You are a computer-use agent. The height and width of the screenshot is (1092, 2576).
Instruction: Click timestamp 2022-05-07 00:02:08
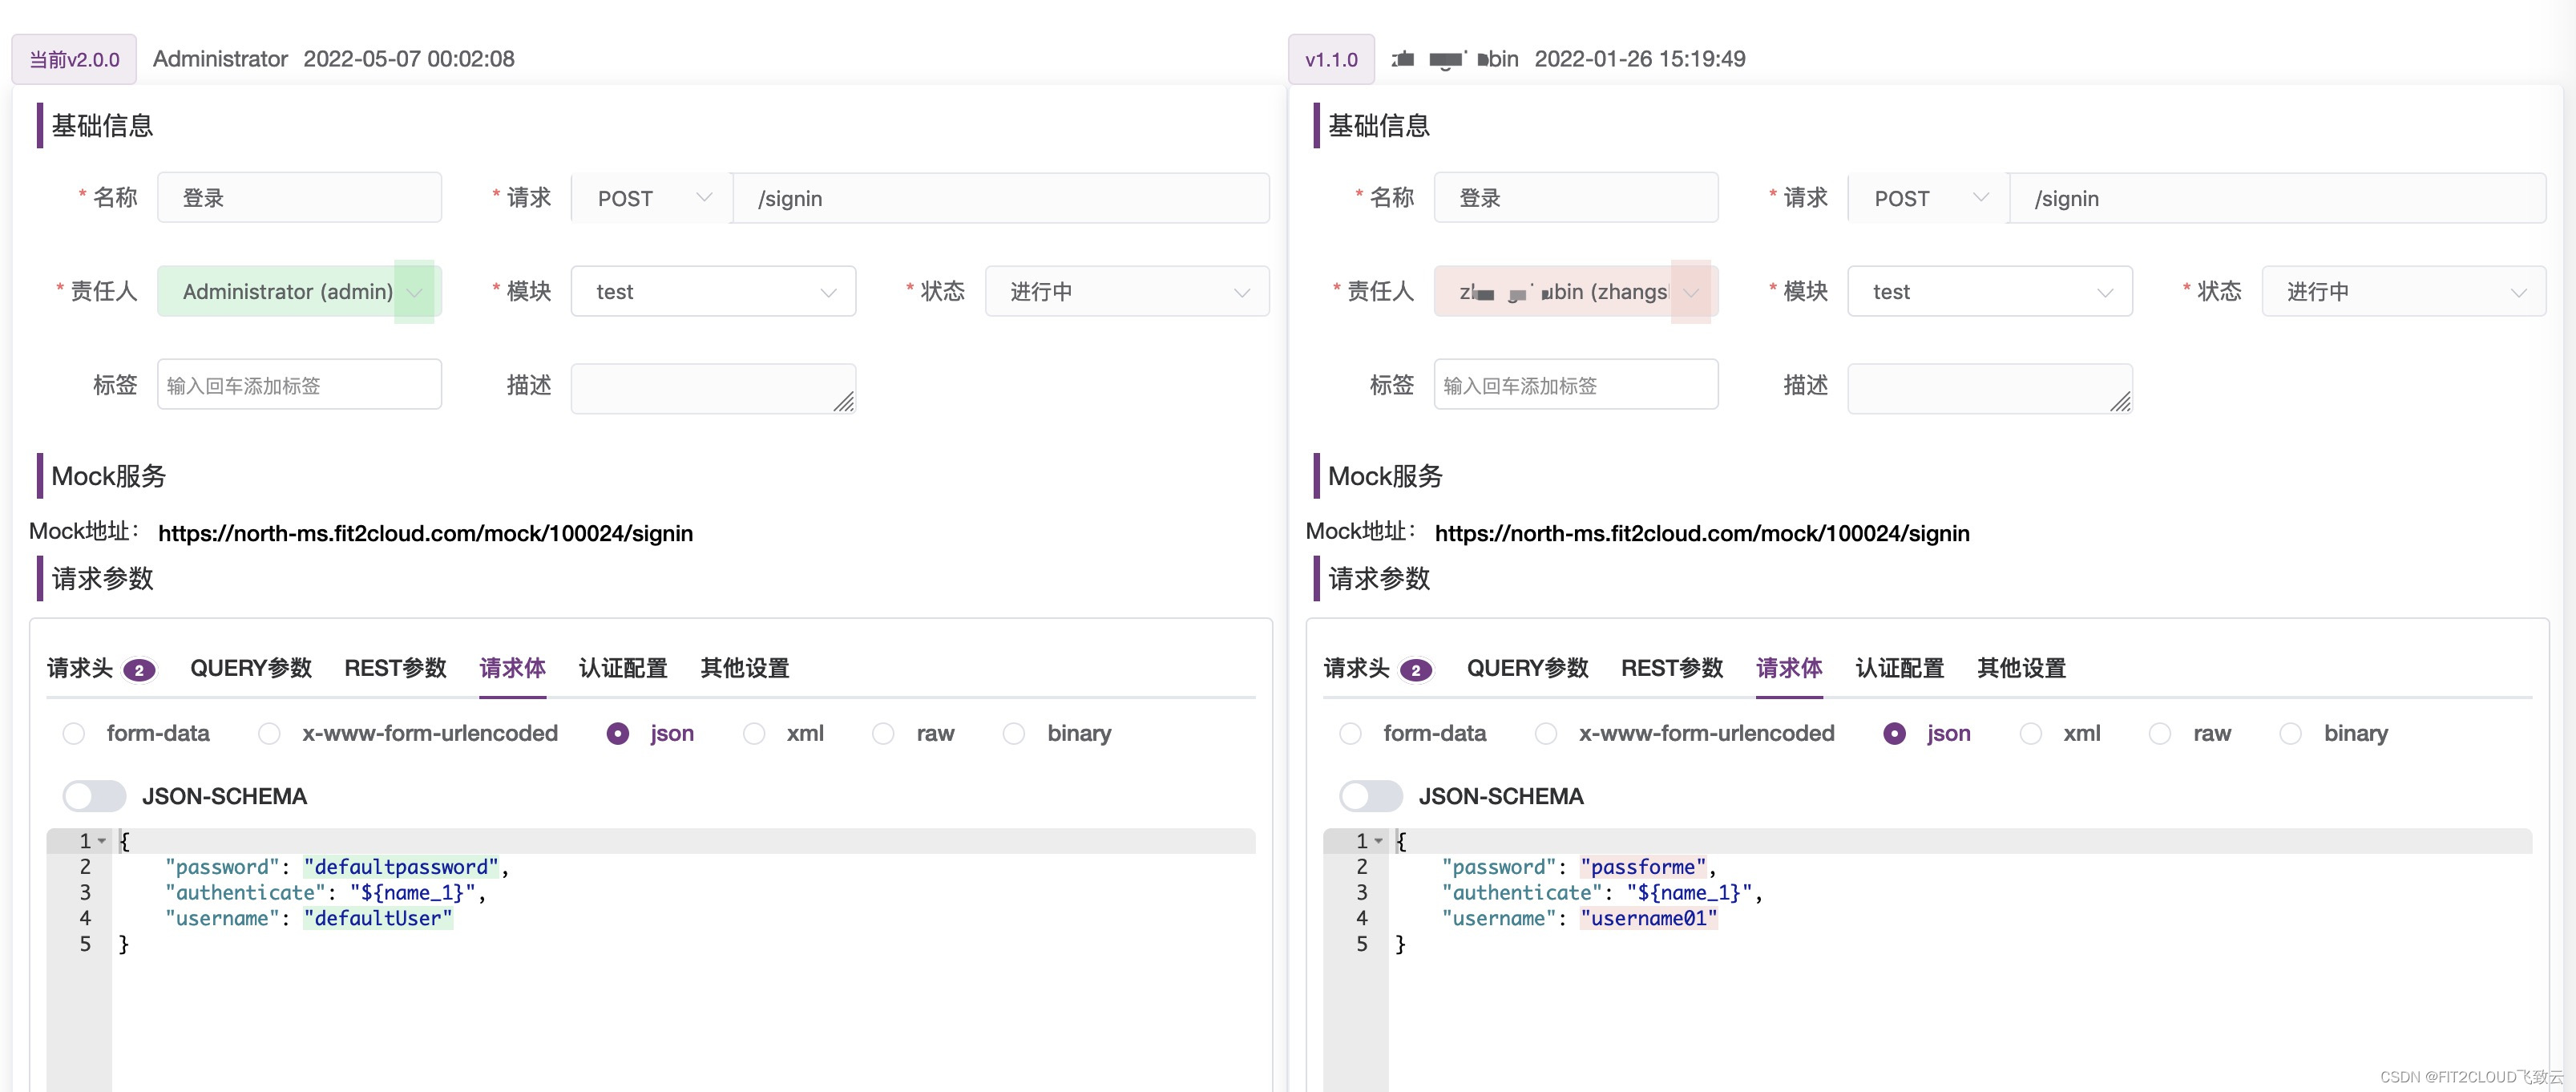[409, 59]
